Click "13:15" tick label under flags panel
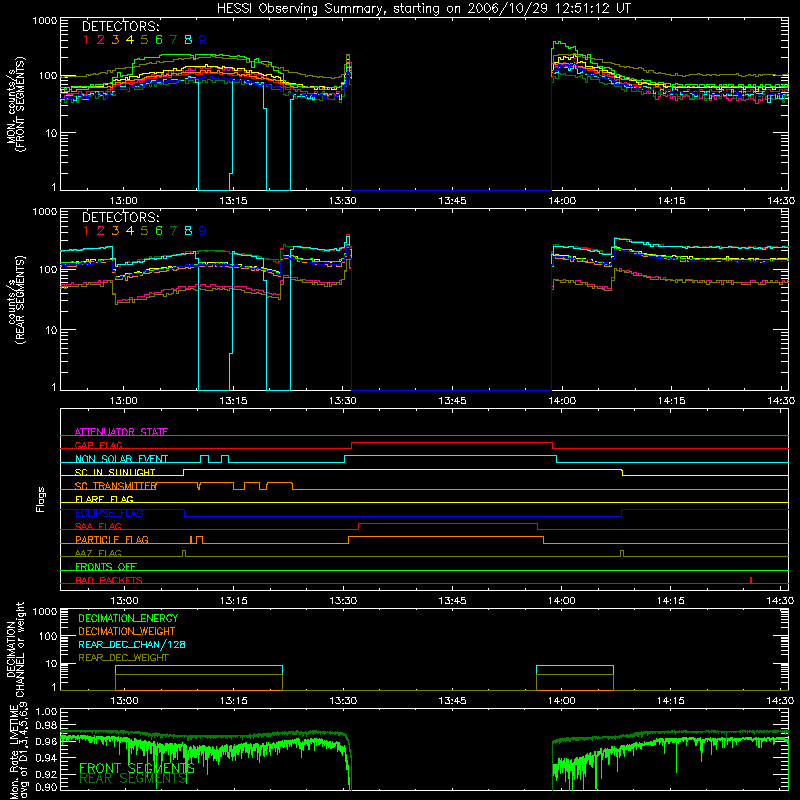 [233, 601]
